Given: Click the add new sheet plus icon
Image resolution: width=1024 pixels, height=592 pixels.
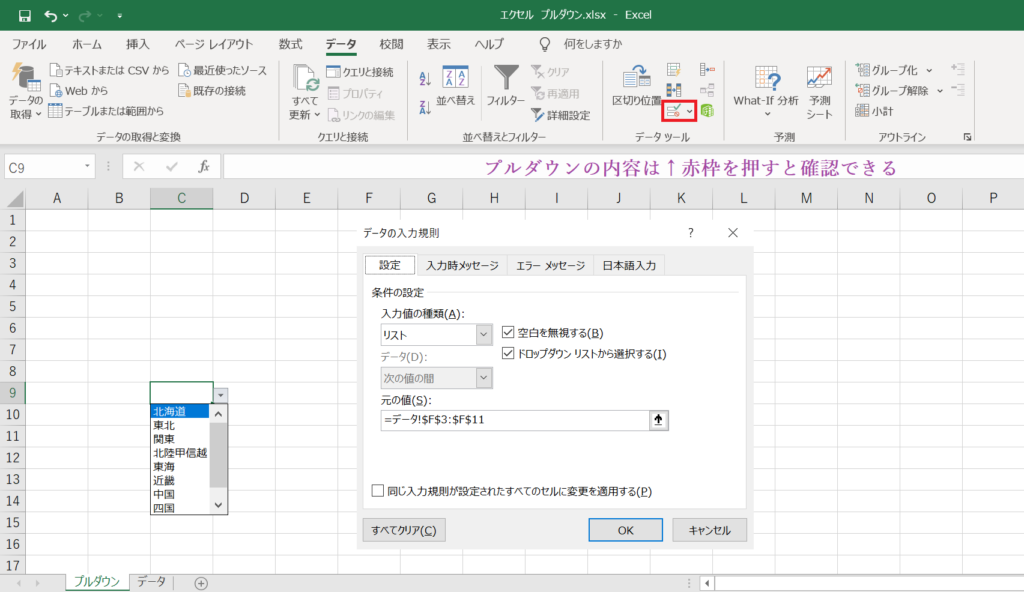Looking at the screenshot, I should (201, 583).
